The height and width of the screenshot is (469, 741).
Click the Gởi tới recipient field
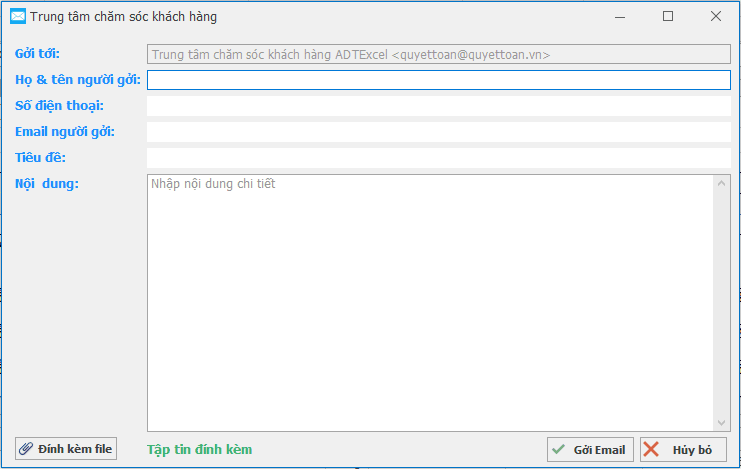(438, 55)
